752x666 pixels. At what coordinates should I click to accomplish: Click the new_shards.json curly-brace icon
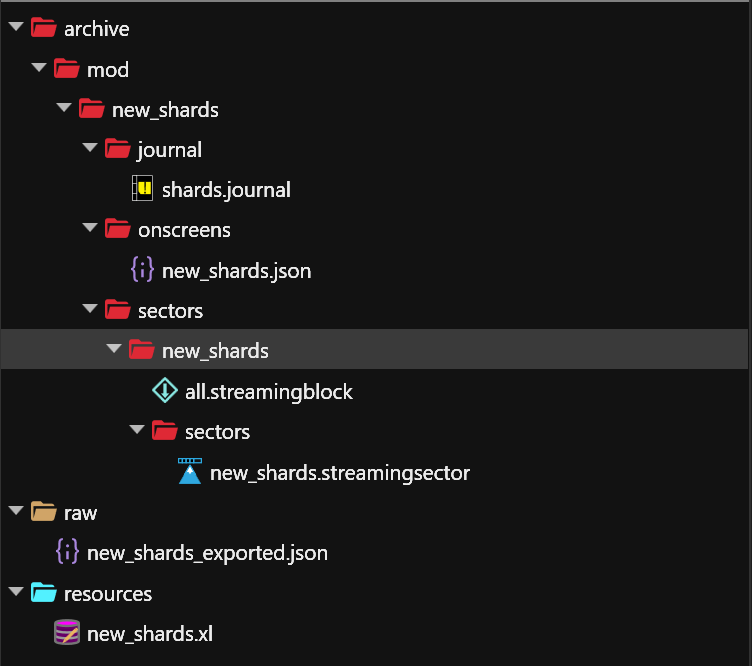pyautogui.click(x=144, y=270)
